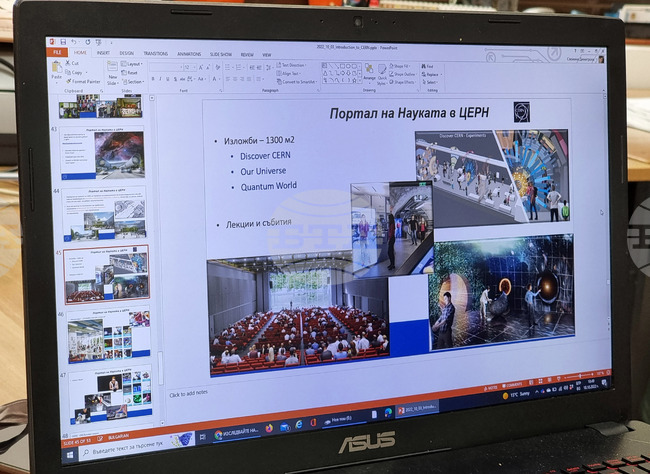Click Copy in the Clipboard group
The width and height of the screenshot is (650, 474).
[x=74, y=72]
